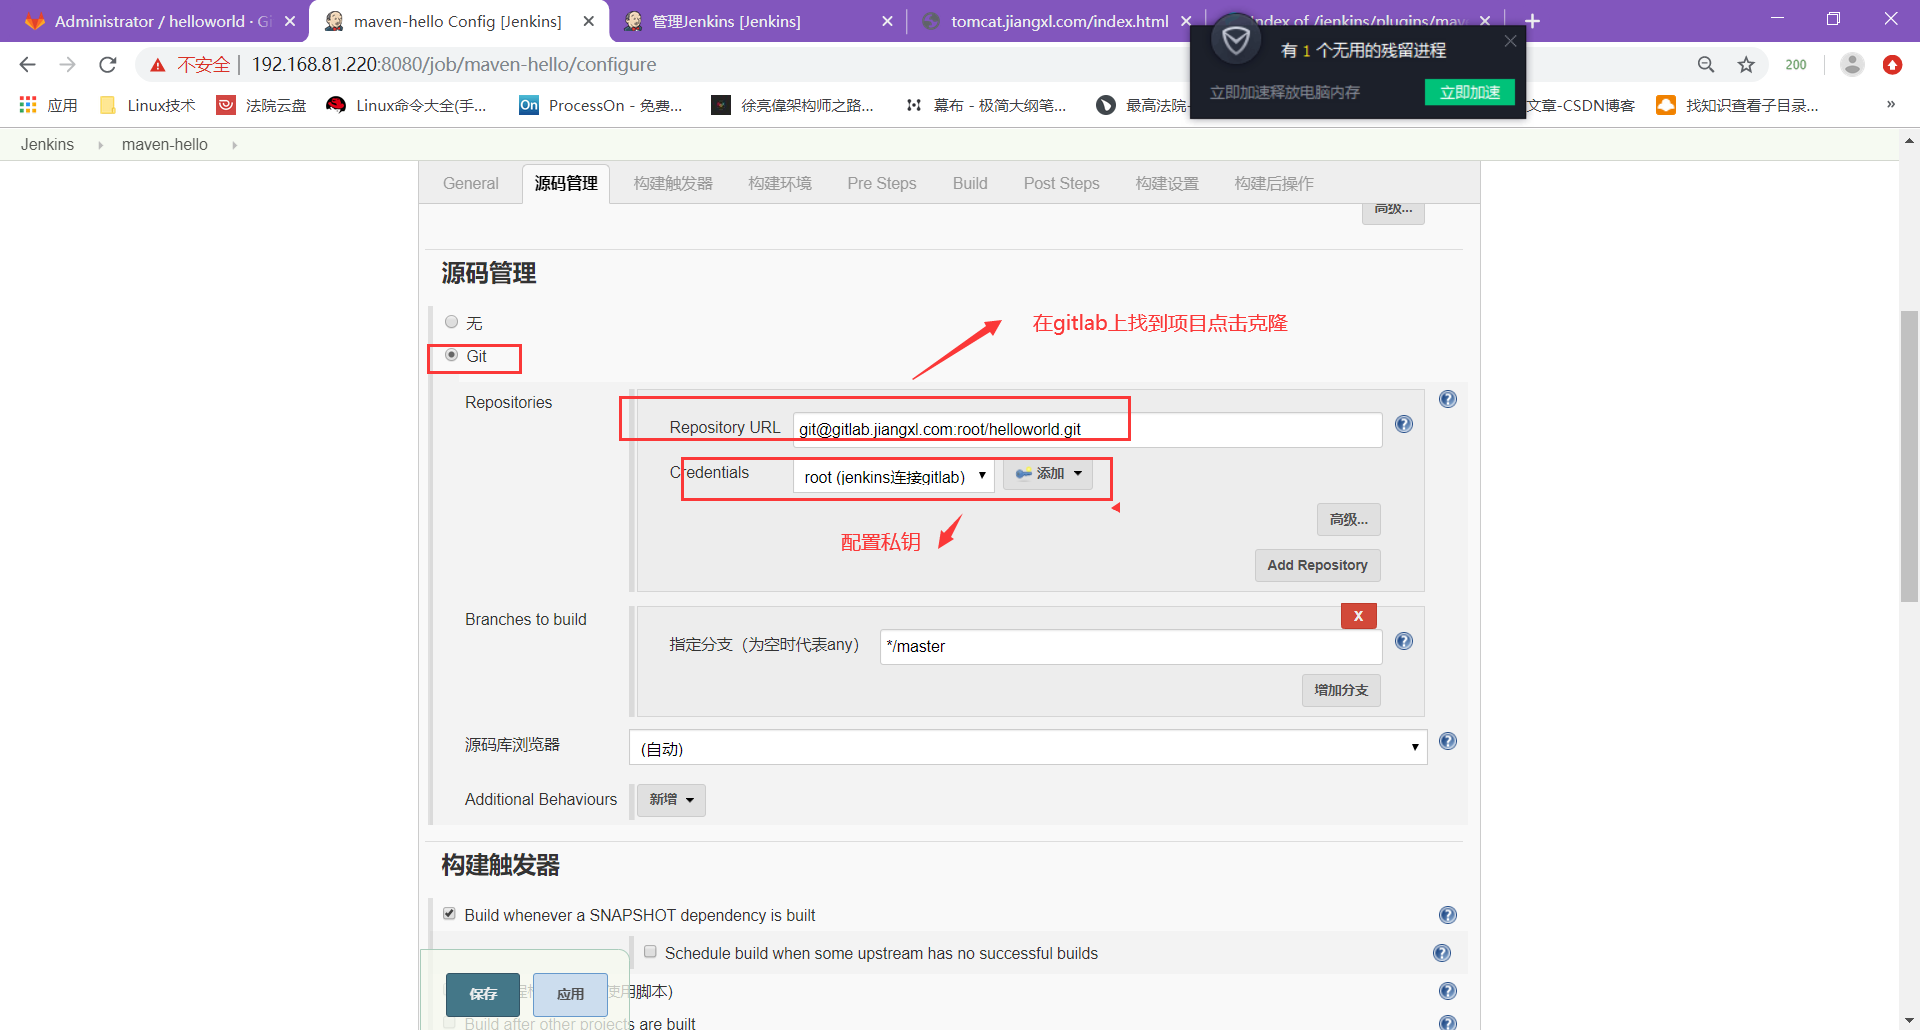Enable Schedule build when upstream has no successful builds

point(650,952)
